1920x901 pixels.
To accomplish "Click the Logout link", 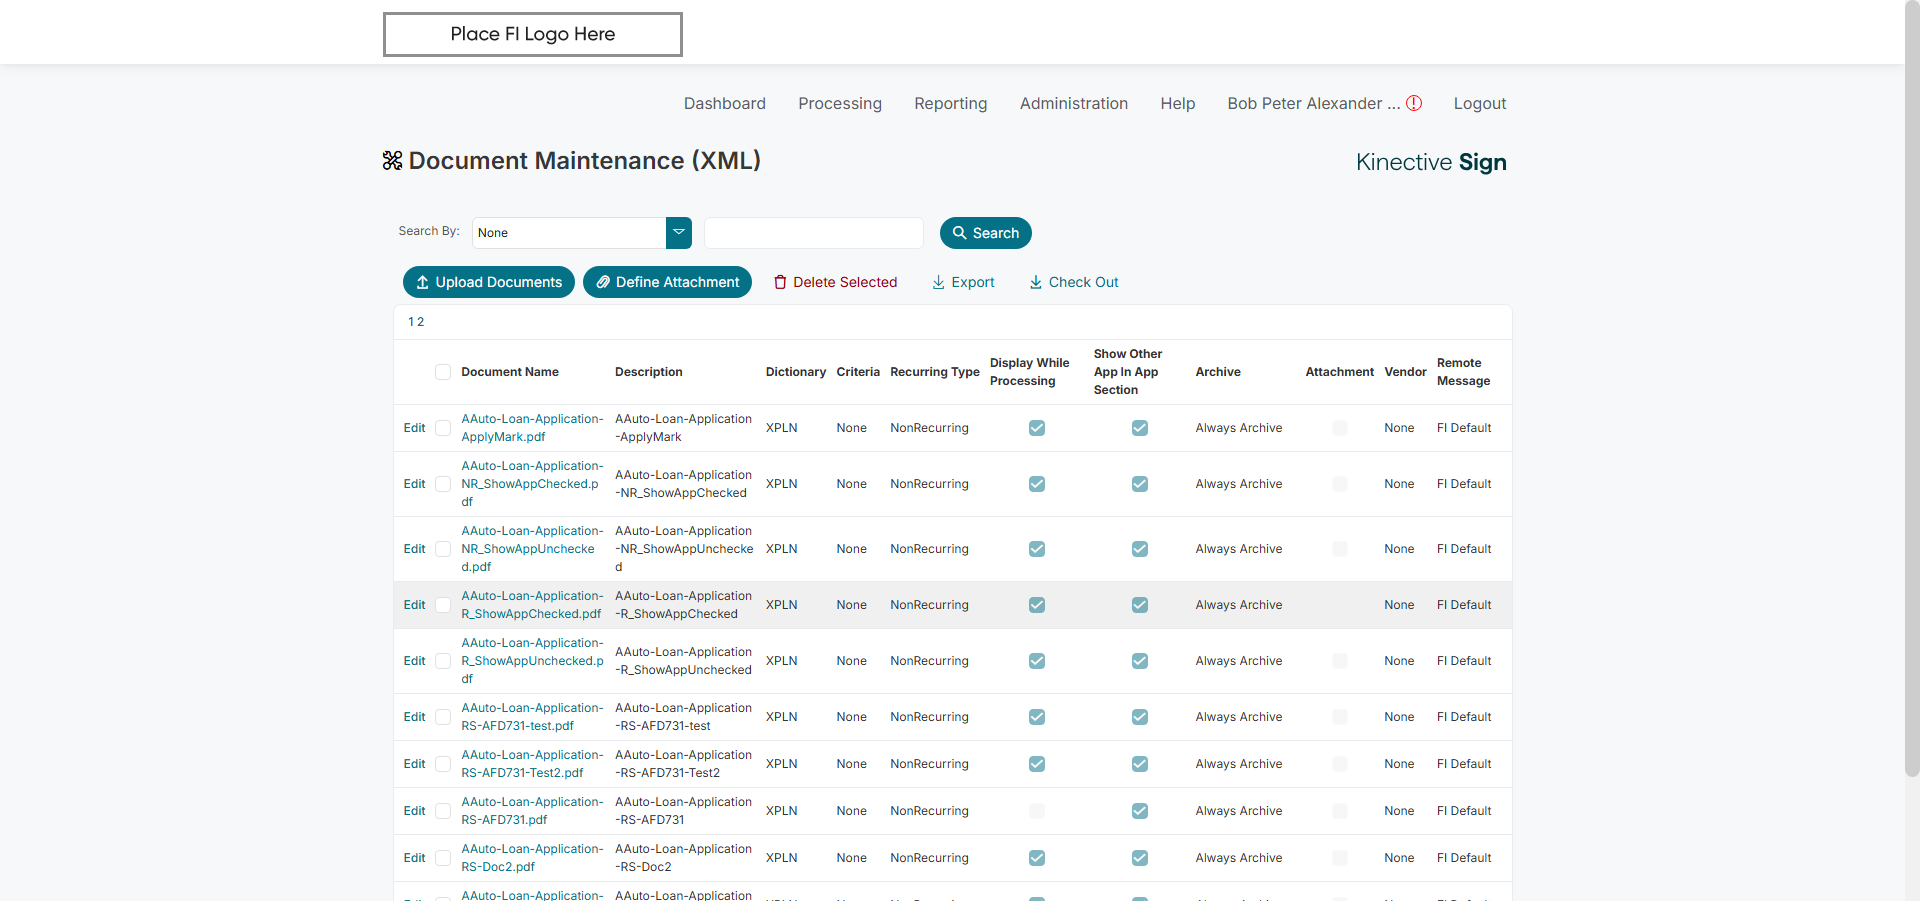I will point(1479,104).
